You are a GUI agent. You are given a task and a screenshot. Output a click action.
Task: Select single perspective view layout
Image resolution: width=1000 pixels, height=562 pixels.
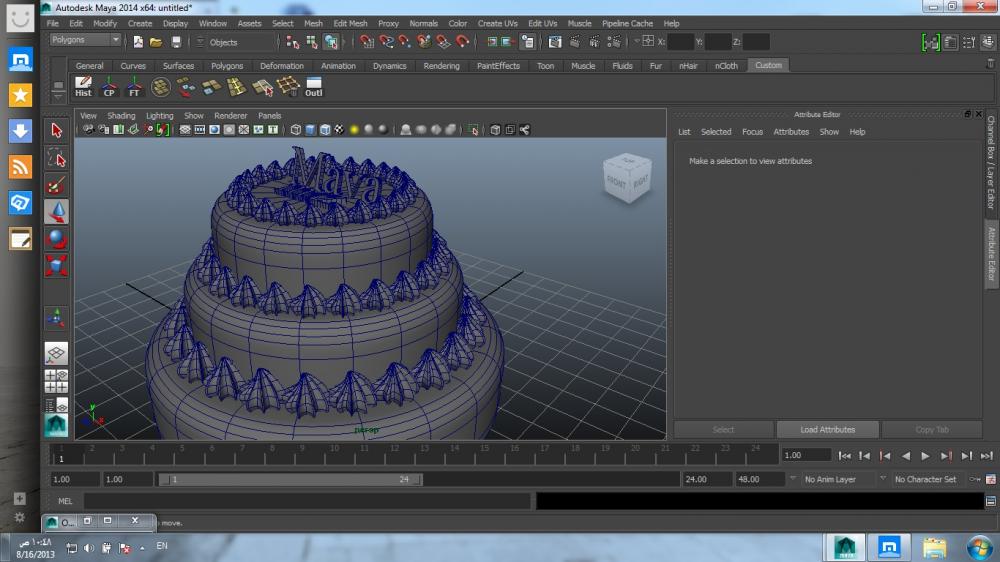(56, 353)
